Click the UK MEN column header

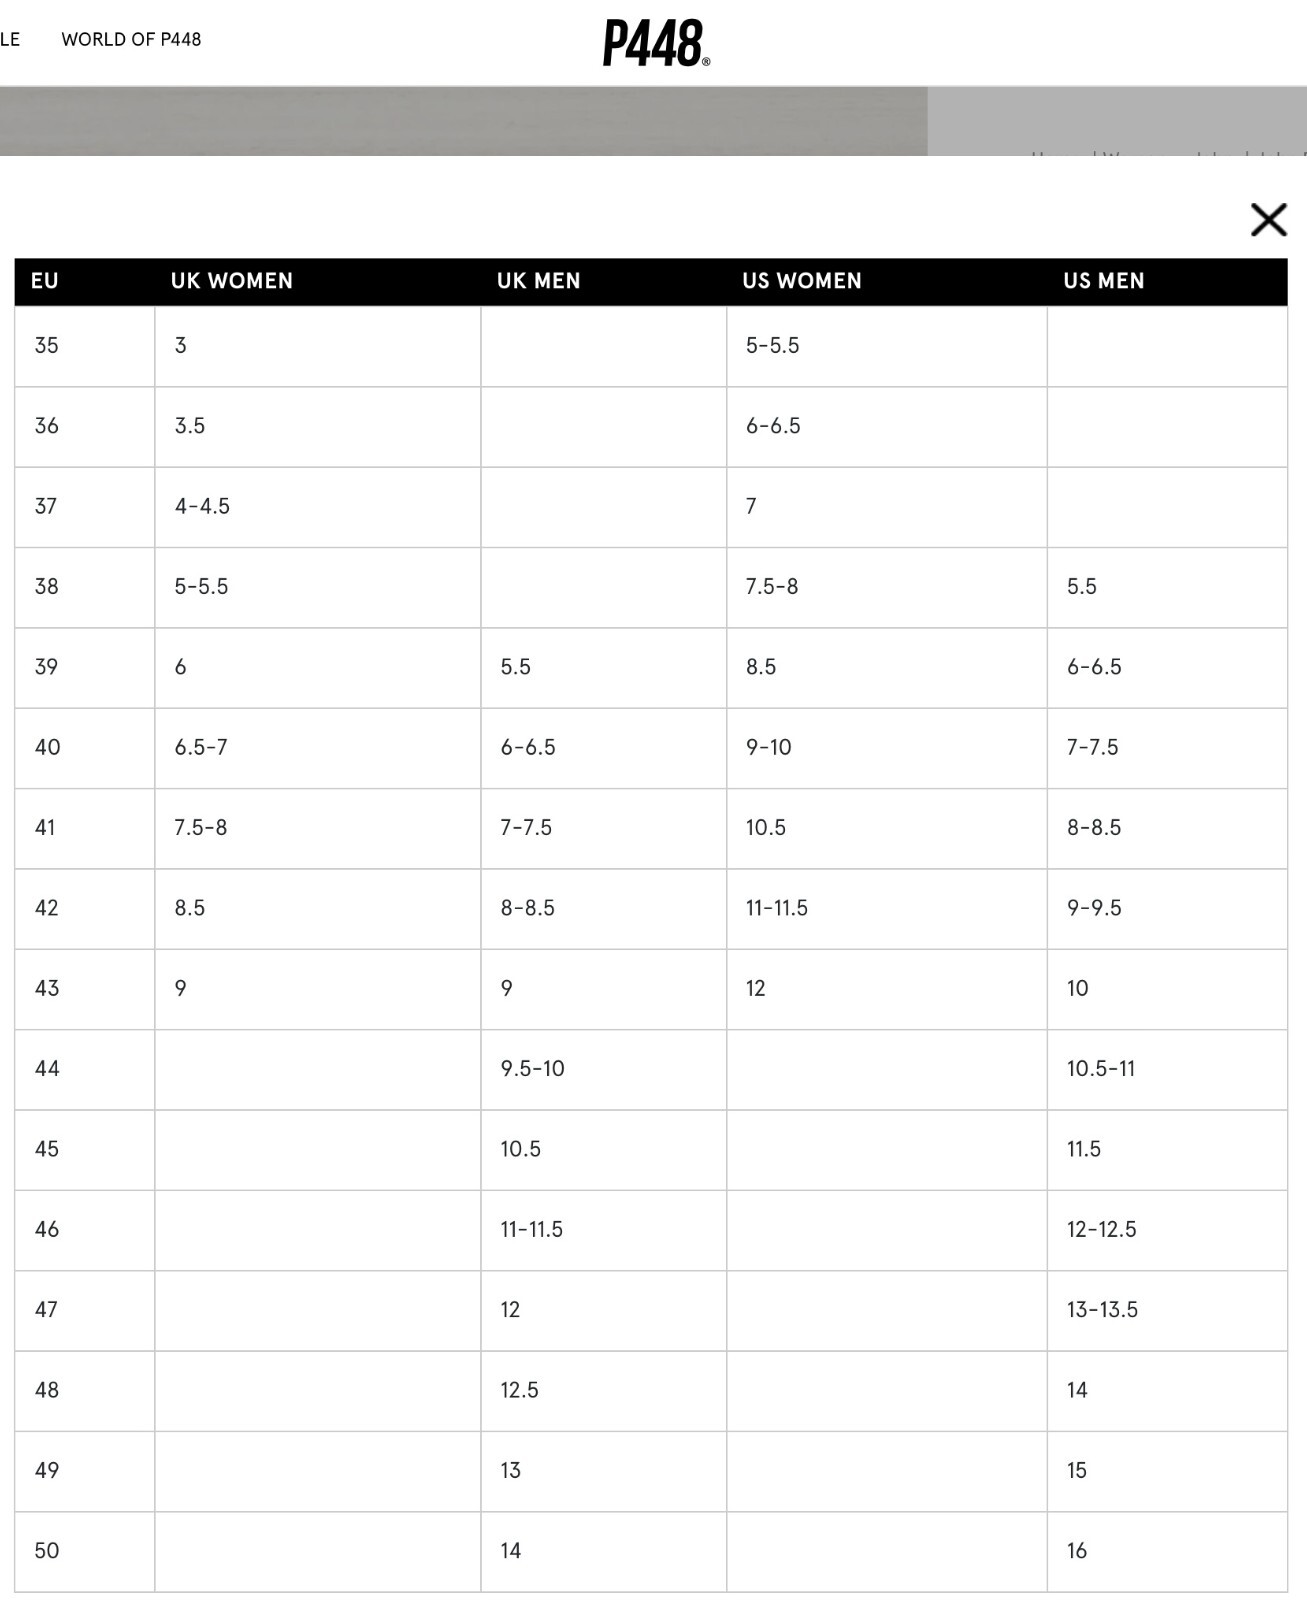[539, 281]
